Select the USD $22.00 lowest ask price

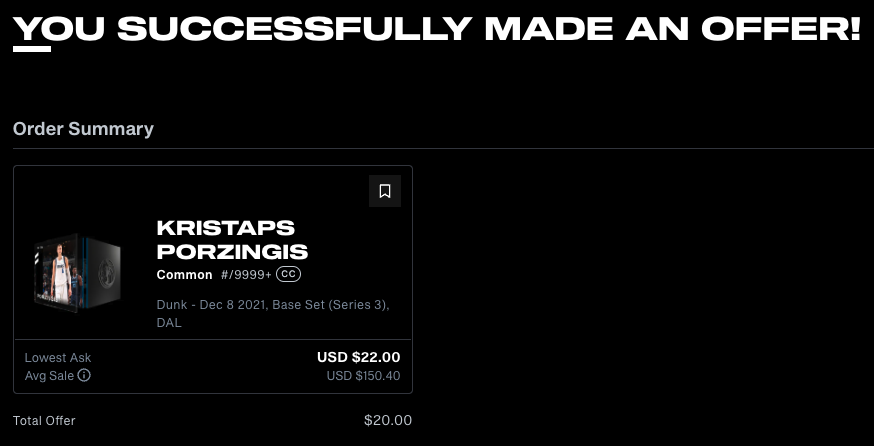(358, 357)
